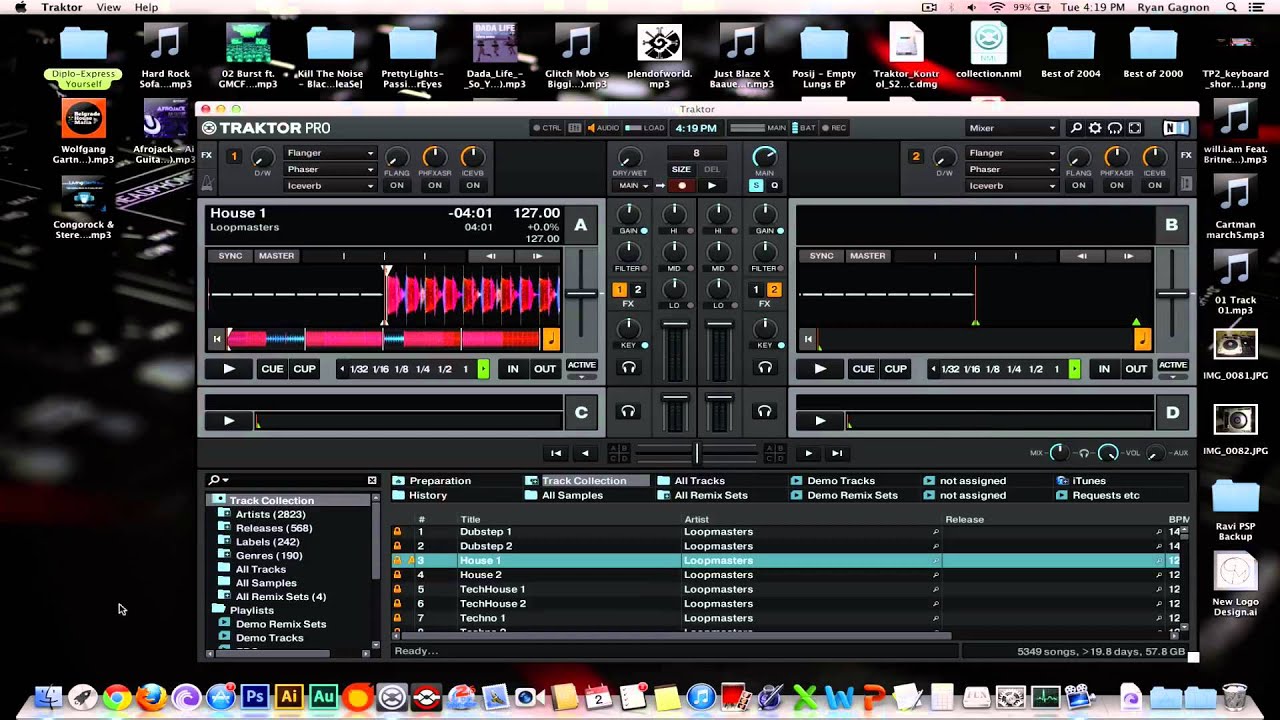
Task: Open FX unit 2 Iceverb effect dropdown
Action: coord(1012,185)
